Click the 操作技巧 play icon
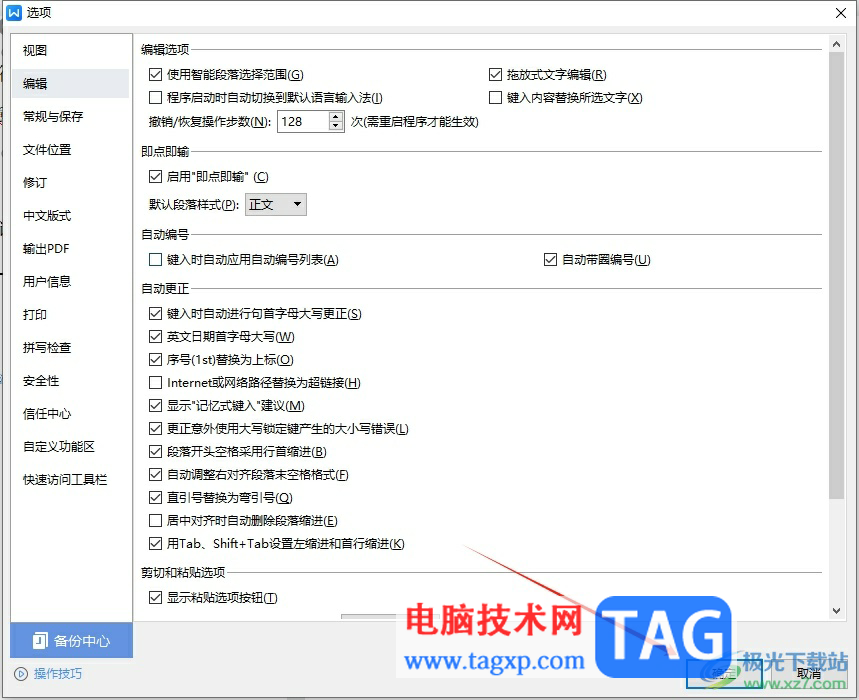Viewport: 859px width, 700px height. tap(21, 674)
